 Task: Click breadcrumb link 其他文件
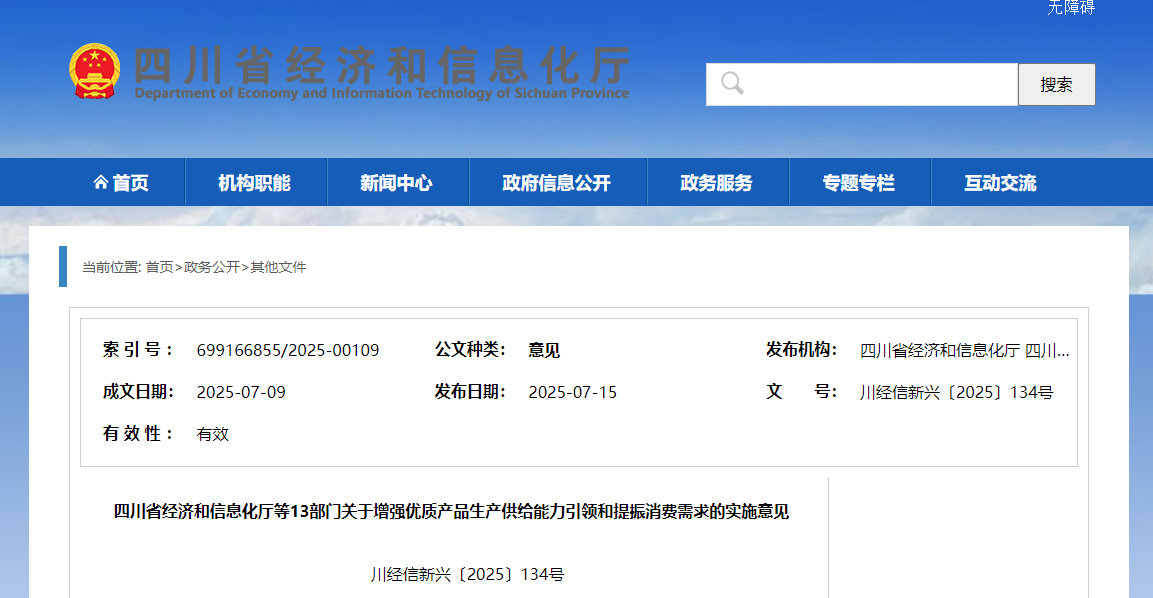(x=278, y=267)
